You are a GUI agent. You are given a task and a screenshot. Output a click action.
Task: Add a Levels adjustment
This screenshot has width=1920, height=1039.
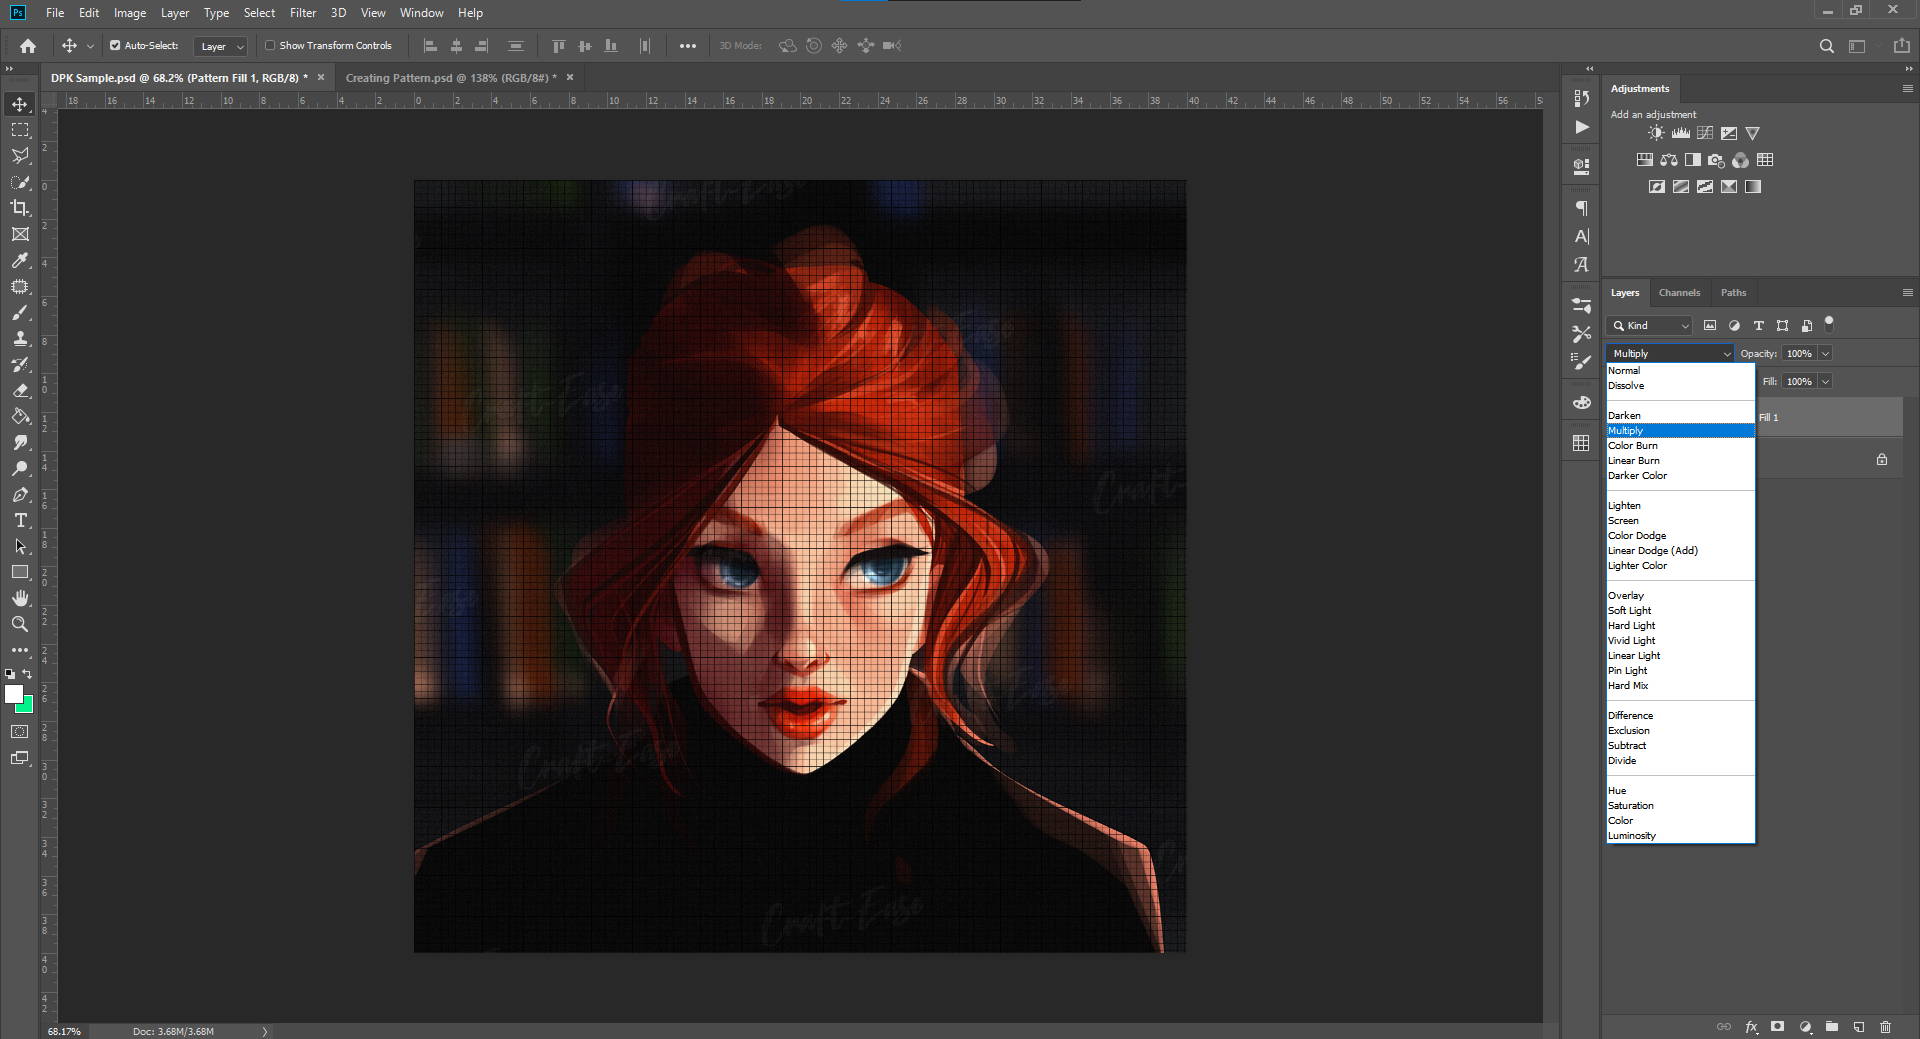[x=1681, y=133]
